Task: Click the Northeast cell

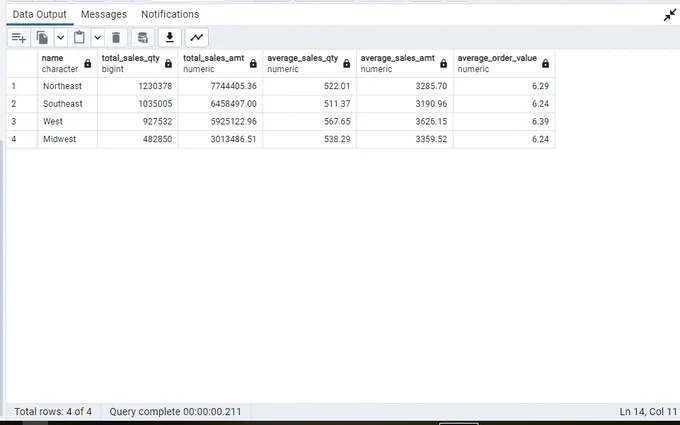Action: click(x=67, y=86)
